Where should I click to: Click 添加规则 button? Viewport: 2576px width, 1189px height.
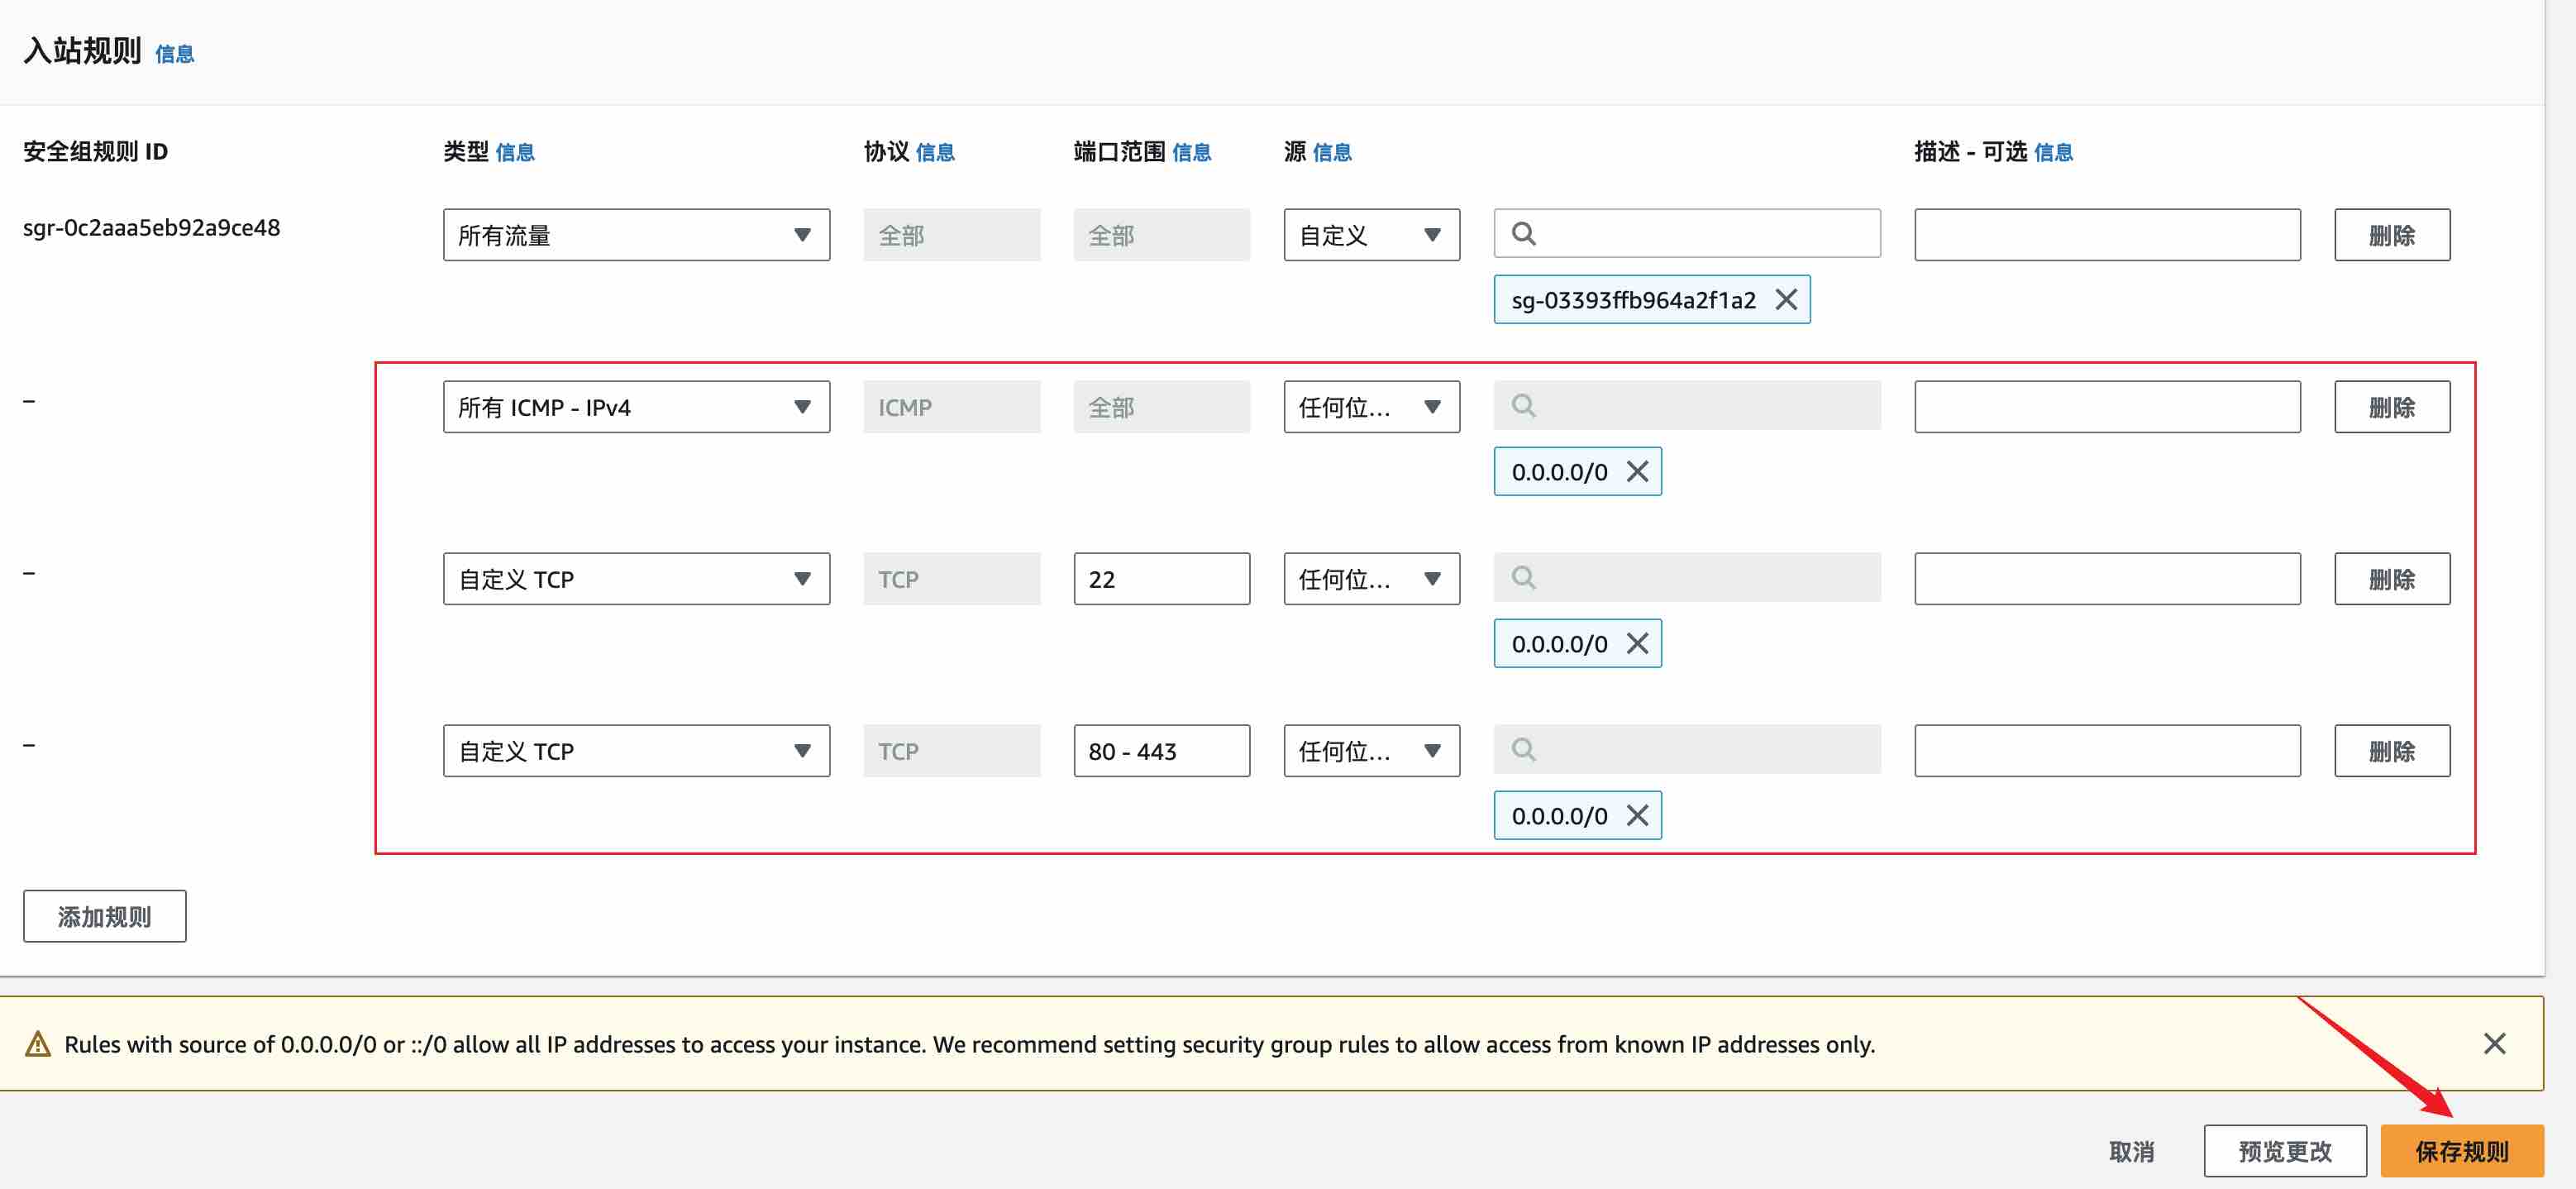(x=105, y=916)
